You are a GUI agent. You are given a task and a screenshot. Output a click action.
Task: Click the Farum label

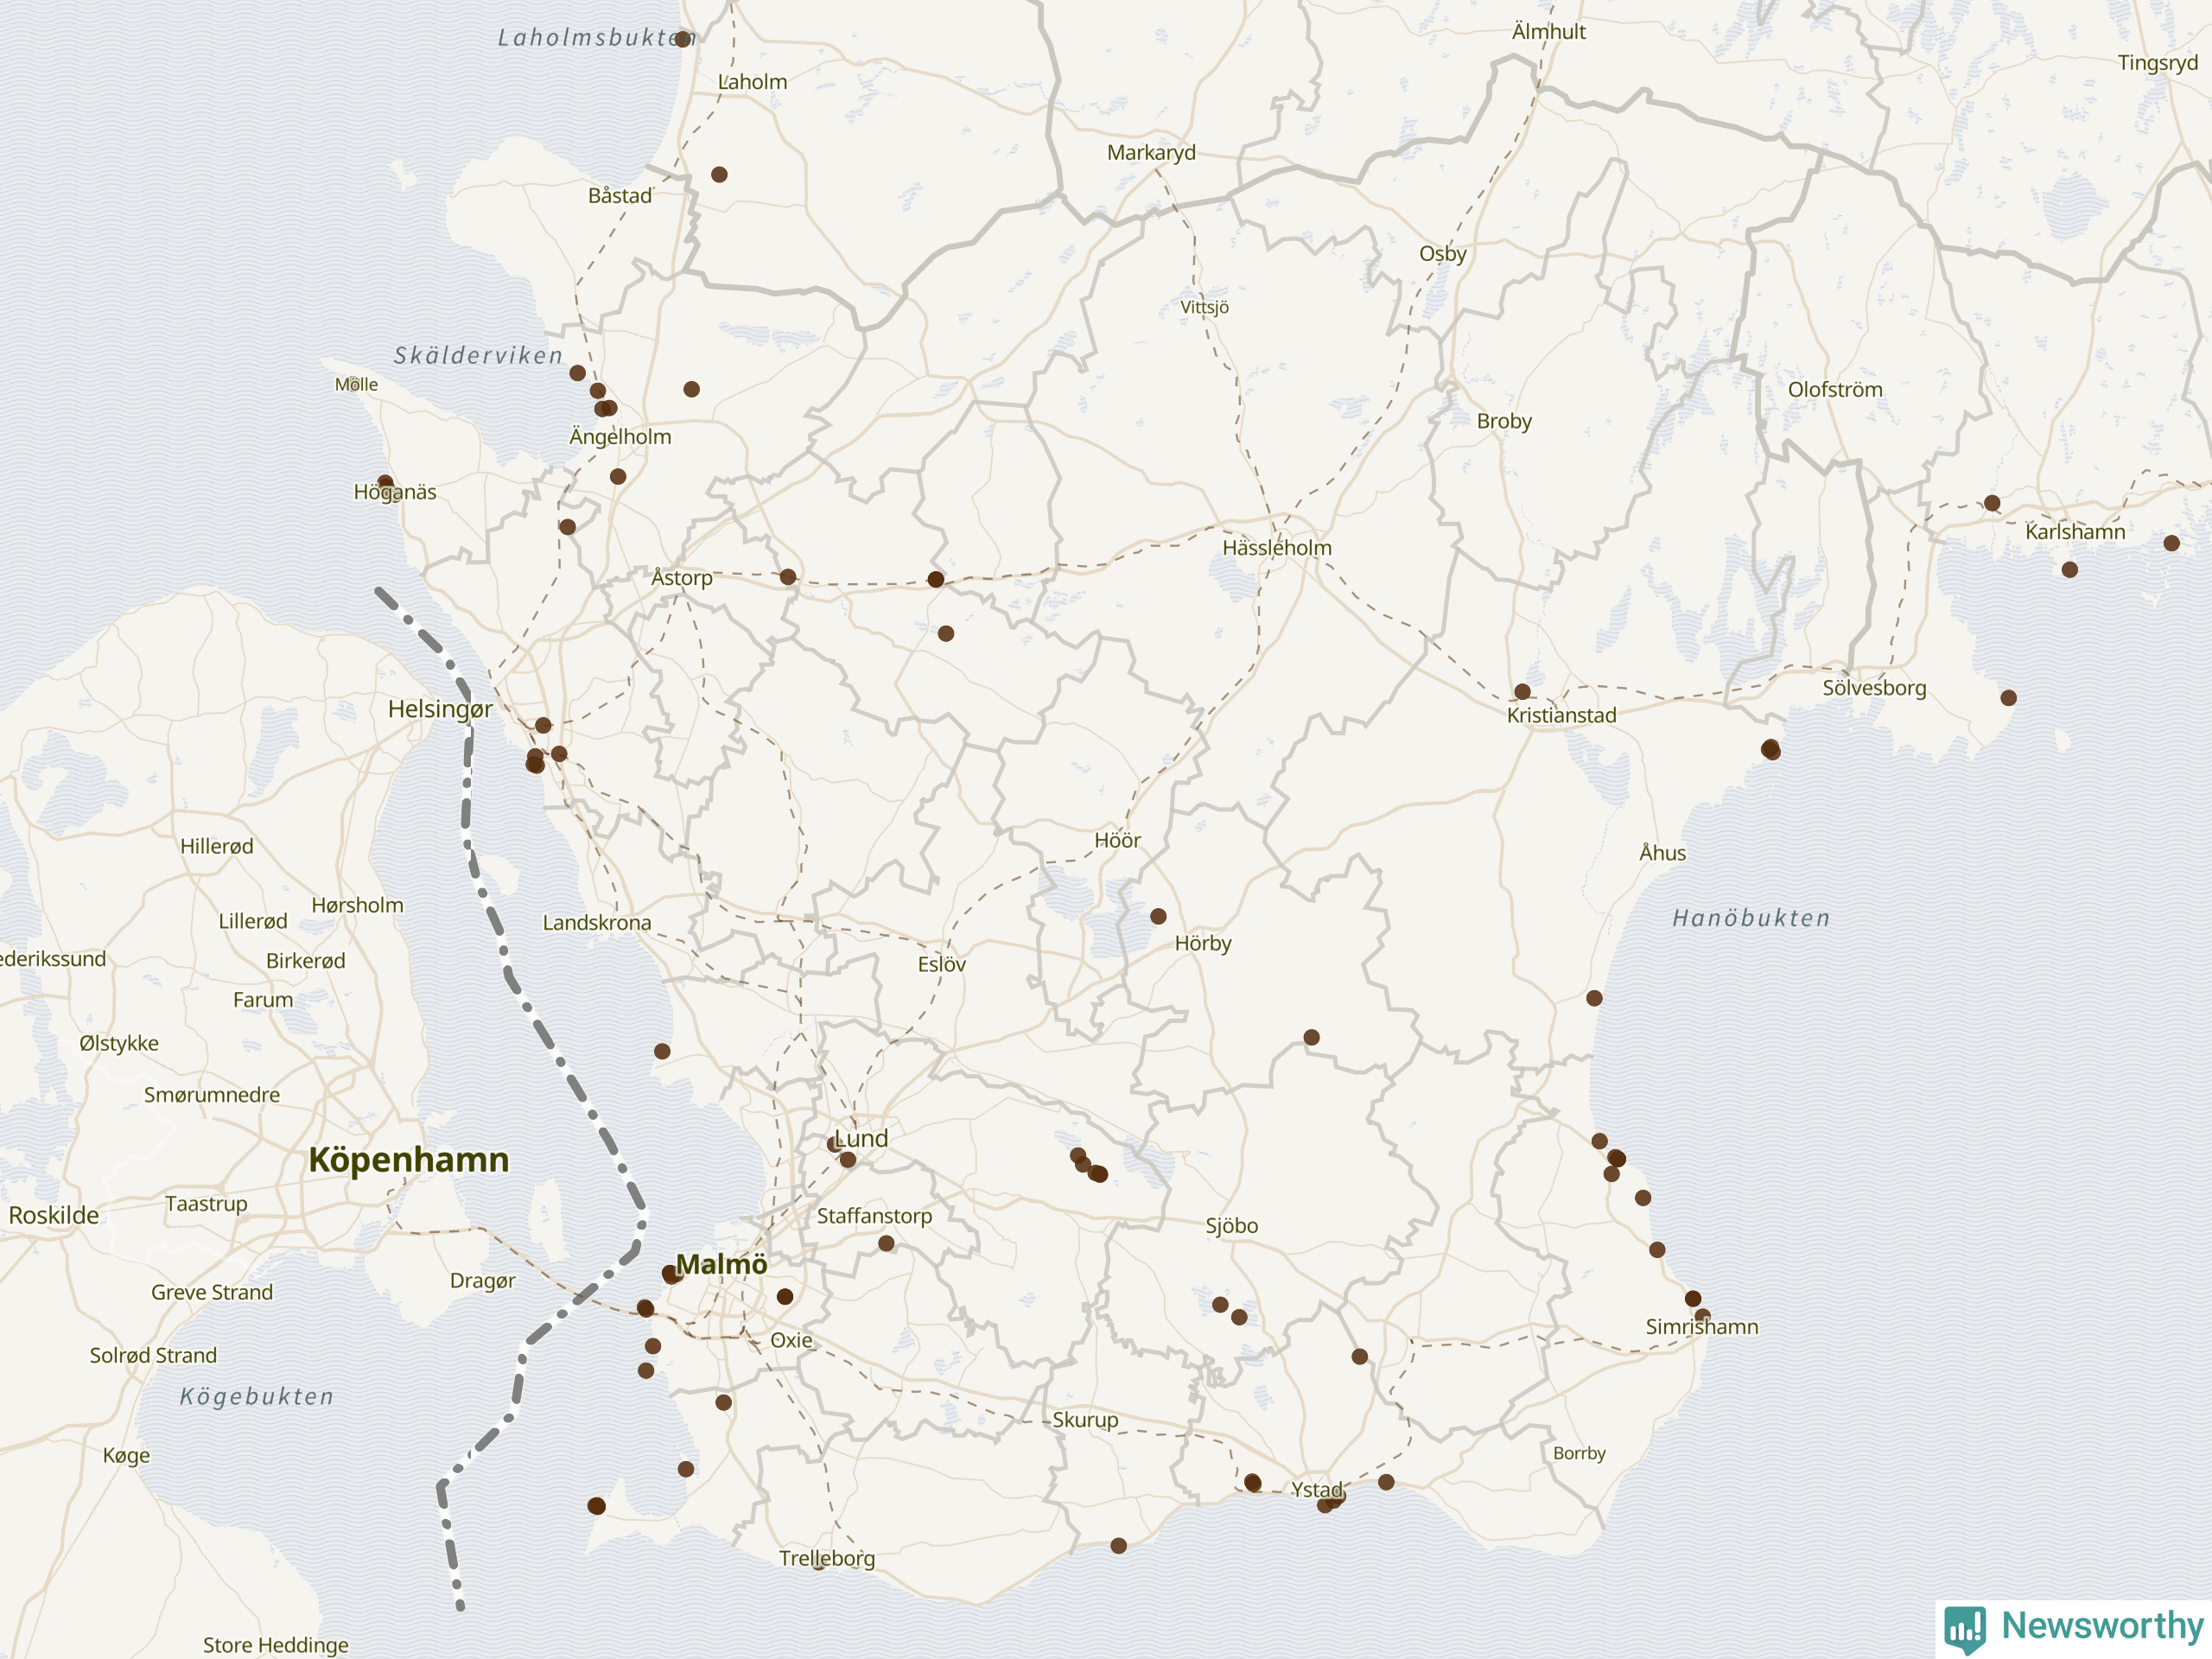tap(263, 1000)
